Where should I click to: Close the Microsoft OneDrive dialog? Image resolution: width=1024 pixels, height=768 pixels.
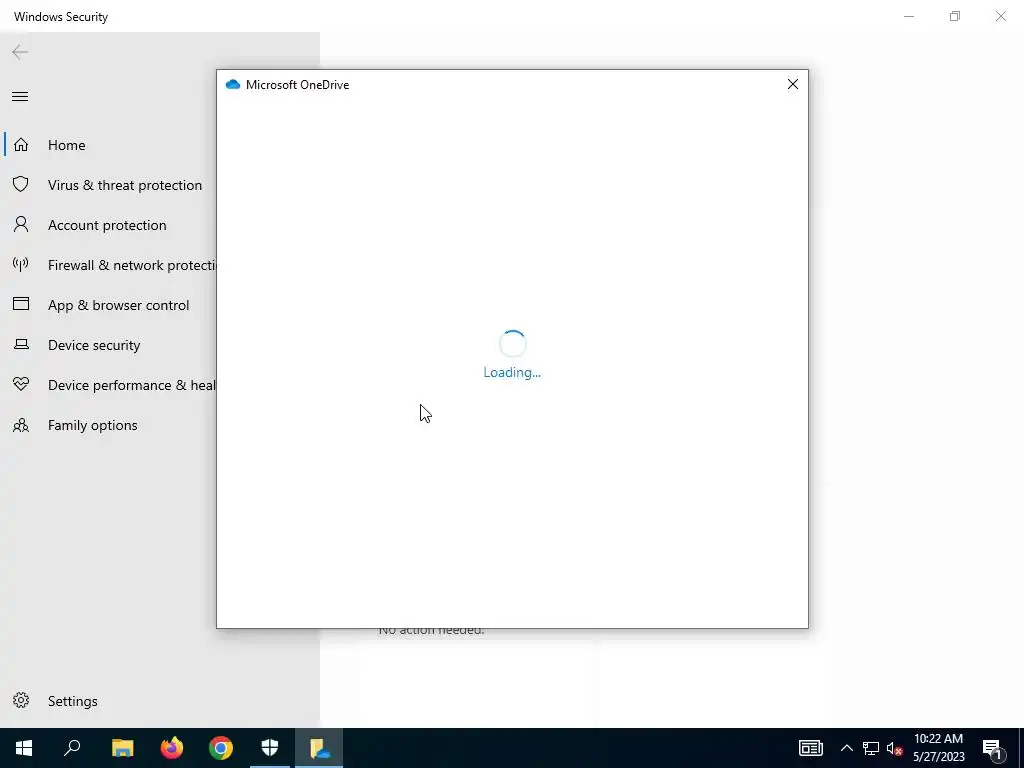point(792,84)
